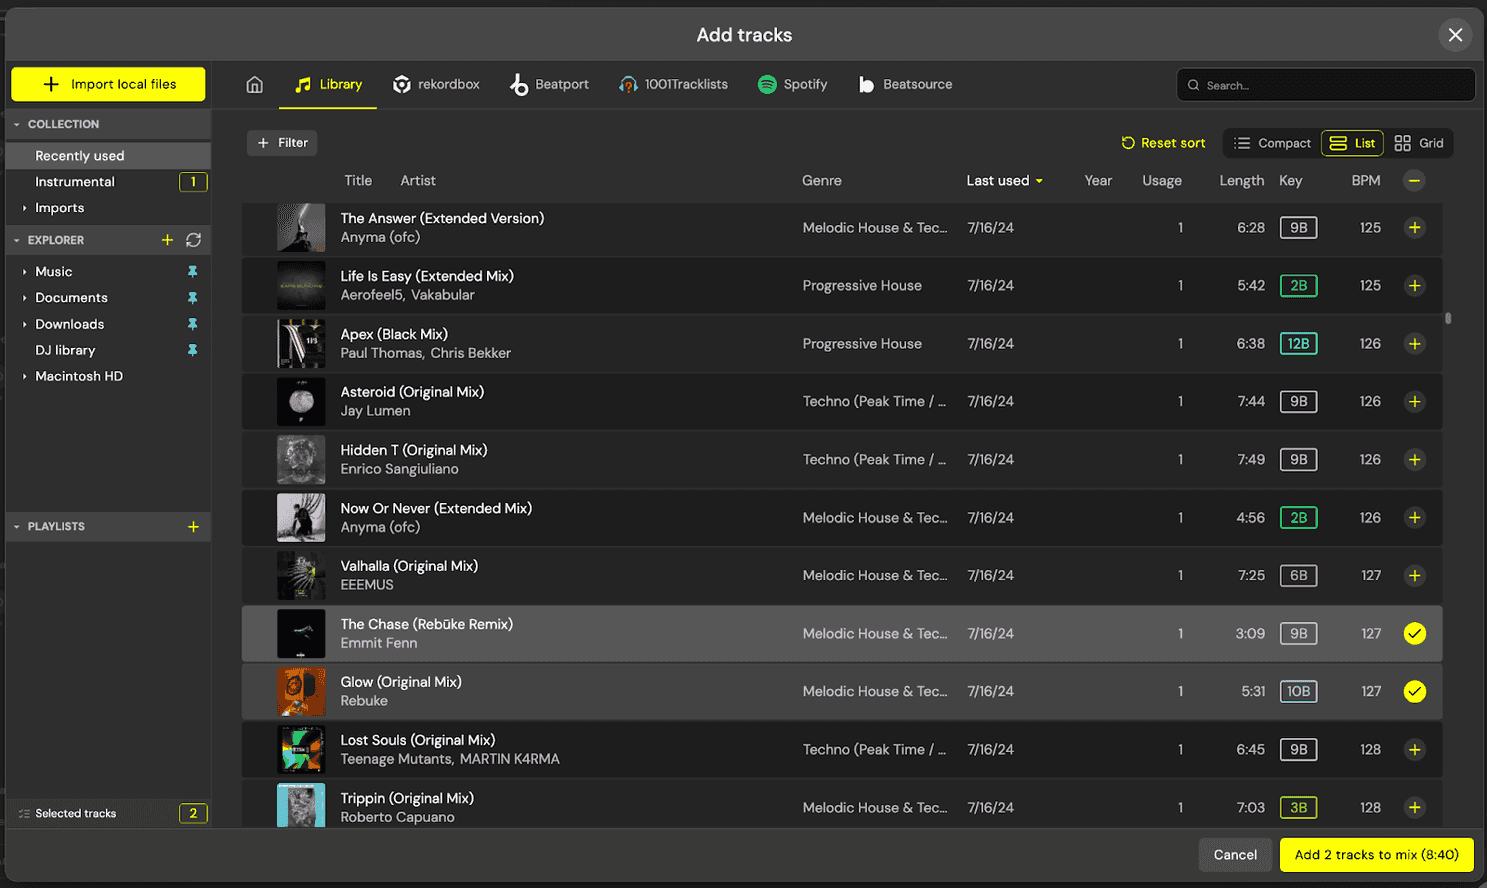The height and width of the screenshot is (888, 1487).
Task: Create a new playlist with plus icon
Action: pyautogui.click(x=193, y=527)
